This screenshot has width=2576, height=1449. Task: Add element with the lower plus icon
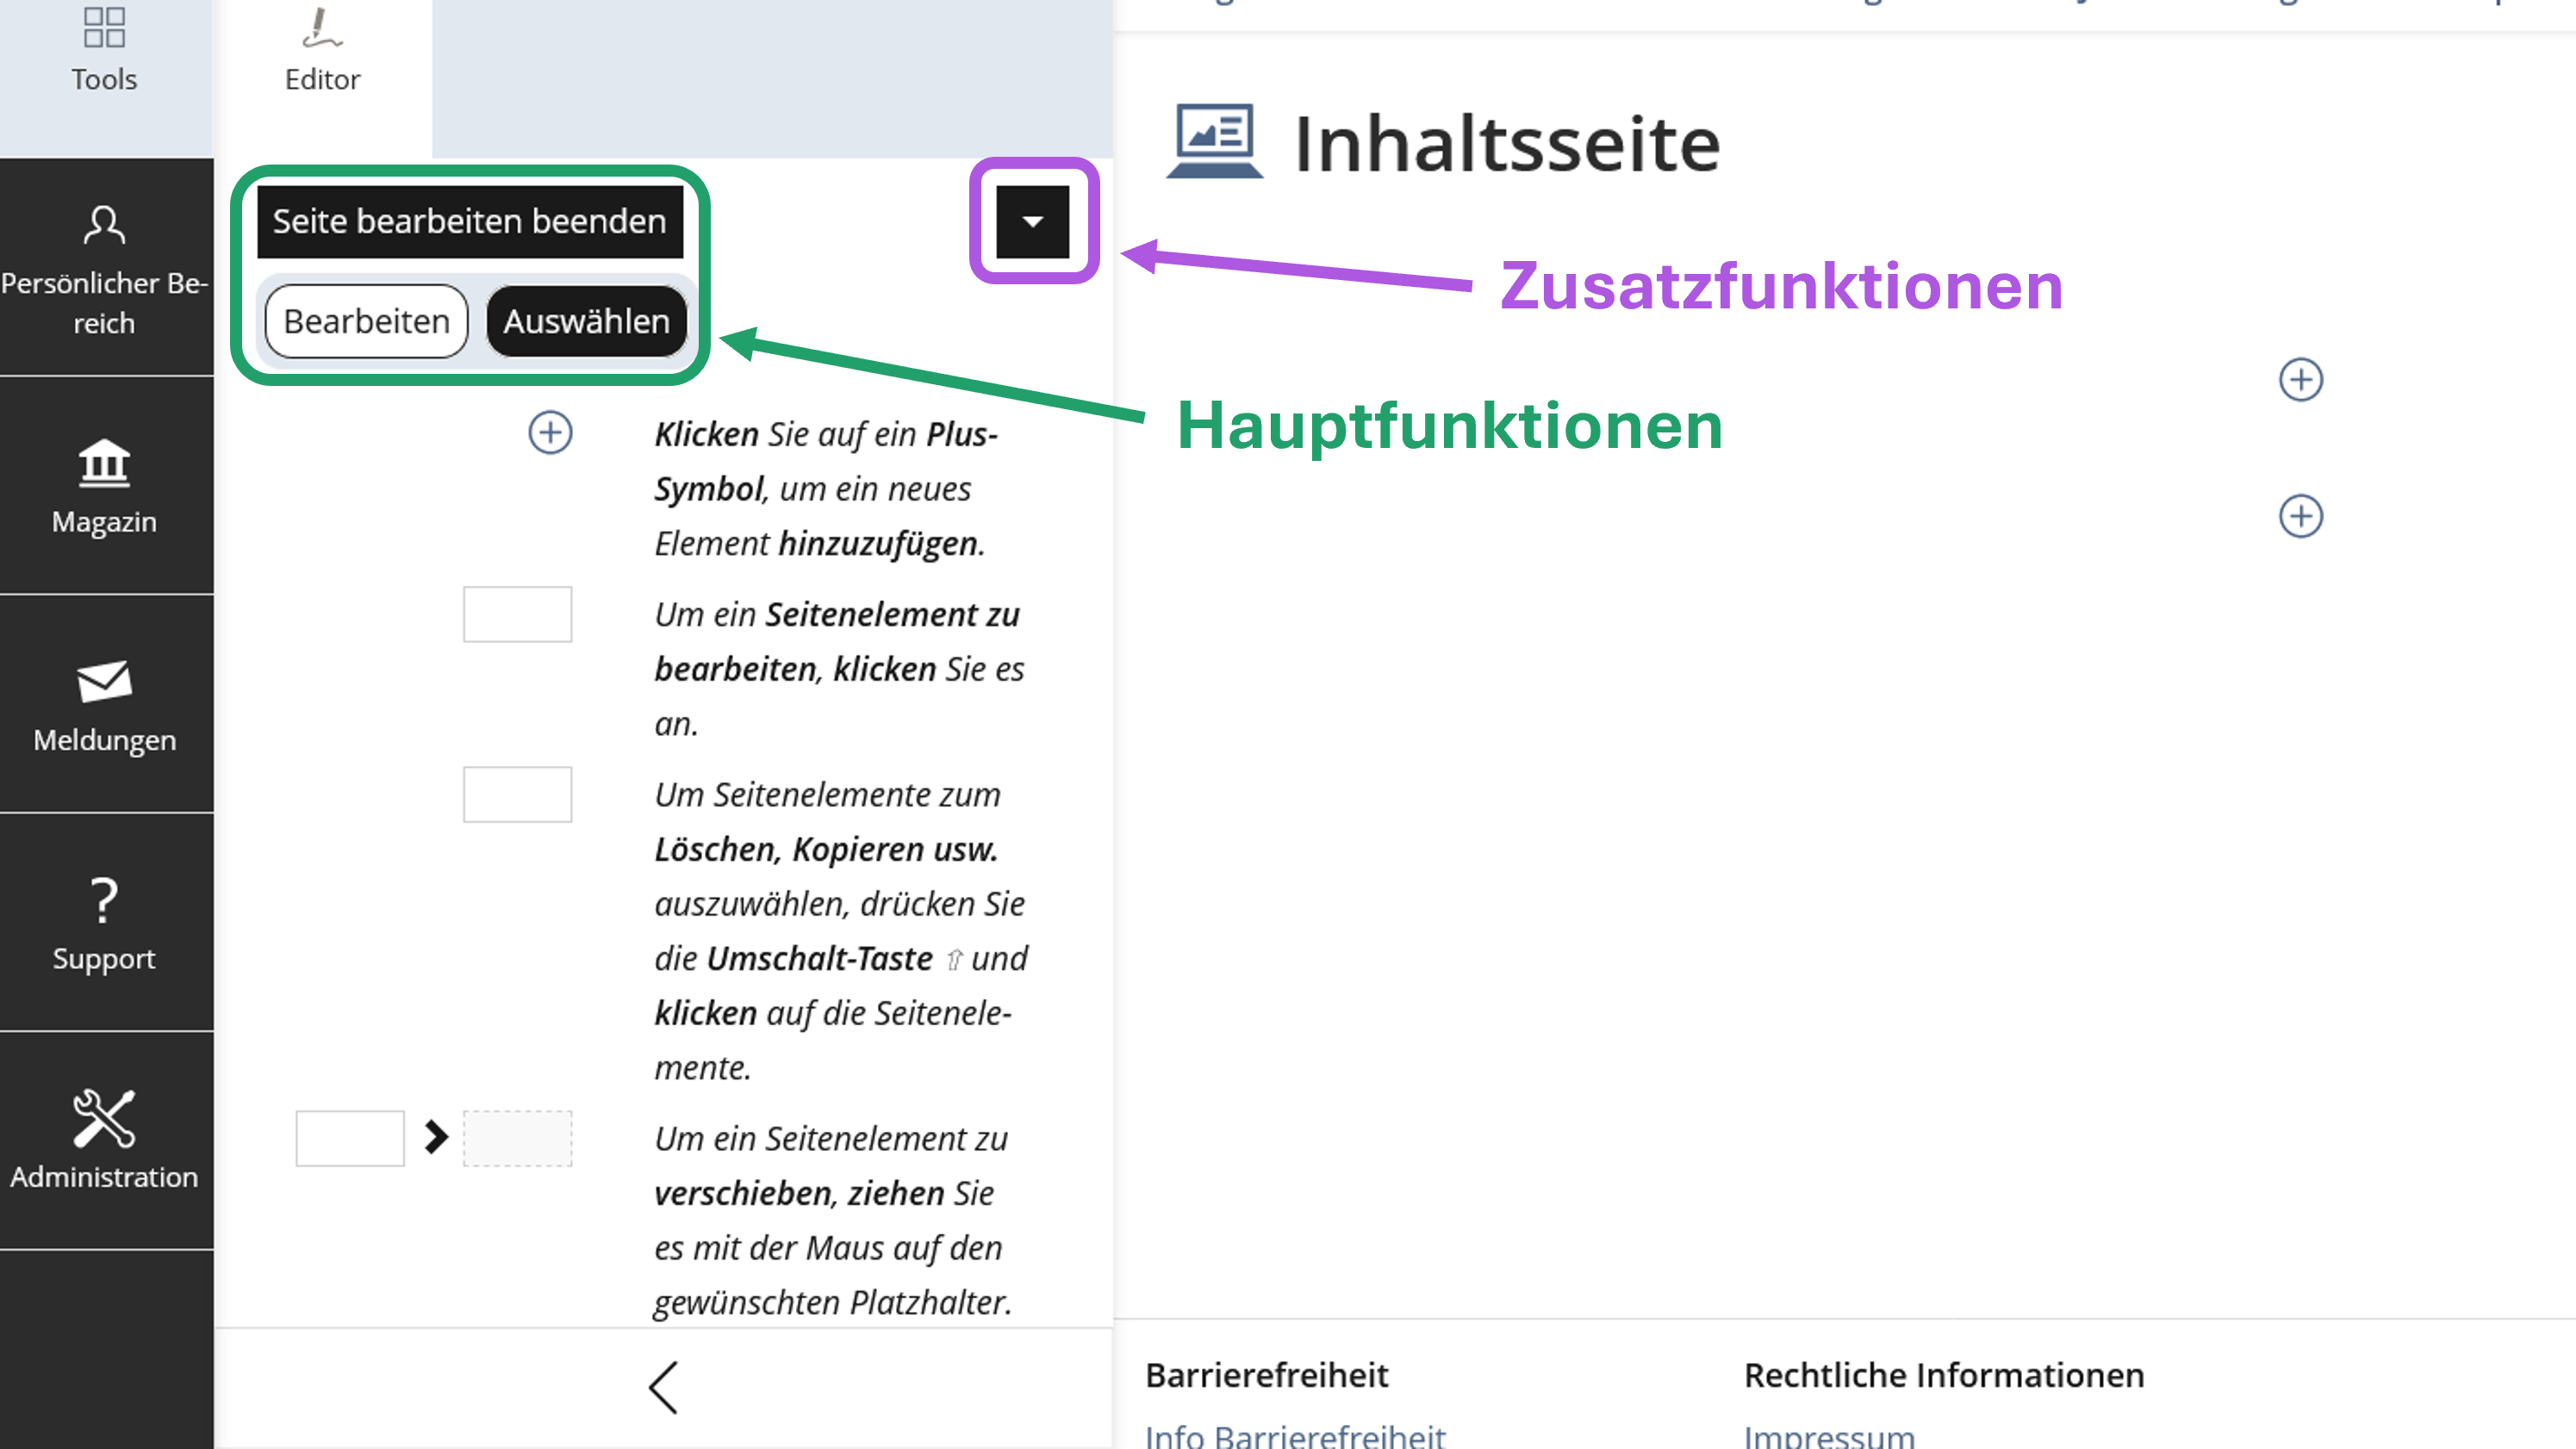pos(2300,516)
